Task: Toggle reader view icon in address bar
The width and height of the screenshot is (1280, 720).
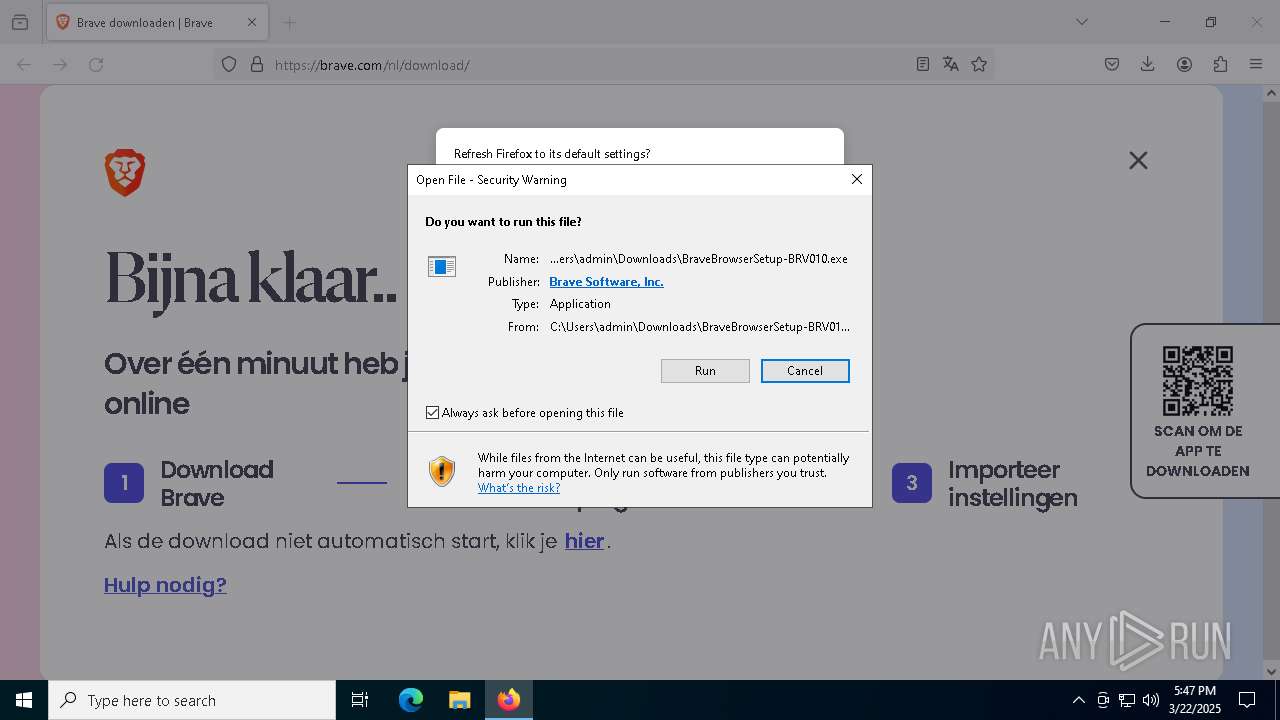Action: pyautogui.click(x=922, y=65)
